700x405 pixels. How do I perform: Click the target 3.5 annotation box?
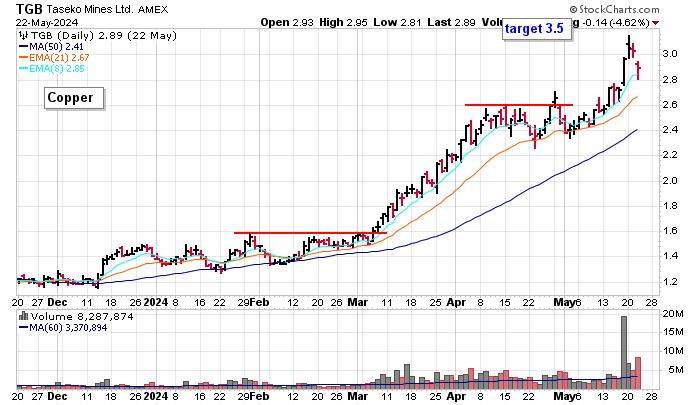pos(536,29)
